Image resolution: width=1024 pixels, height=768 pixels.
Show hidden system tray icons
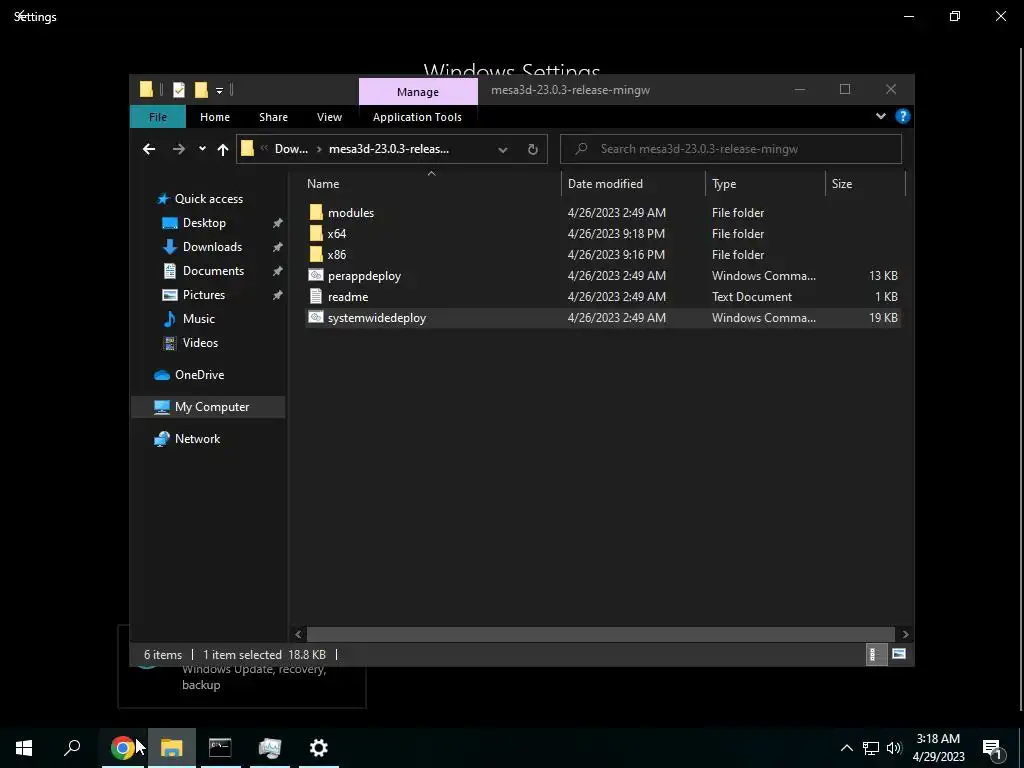(846, 748)
